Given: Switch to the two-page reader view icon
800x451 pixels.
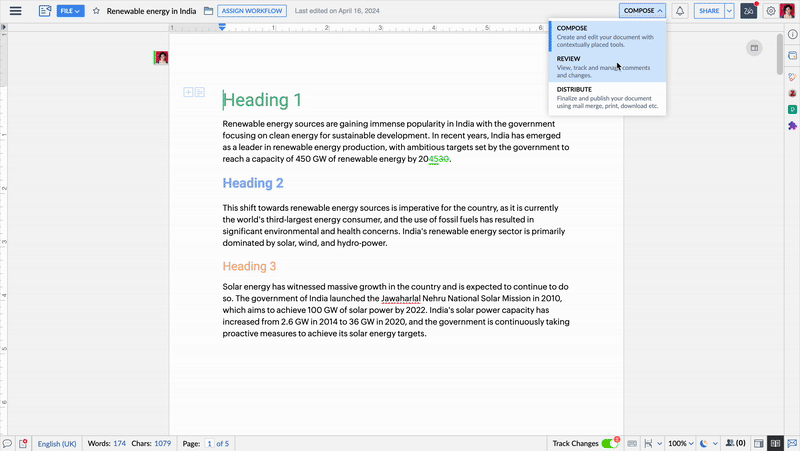Looking at the screenshot, I should [x=776, y=443].
